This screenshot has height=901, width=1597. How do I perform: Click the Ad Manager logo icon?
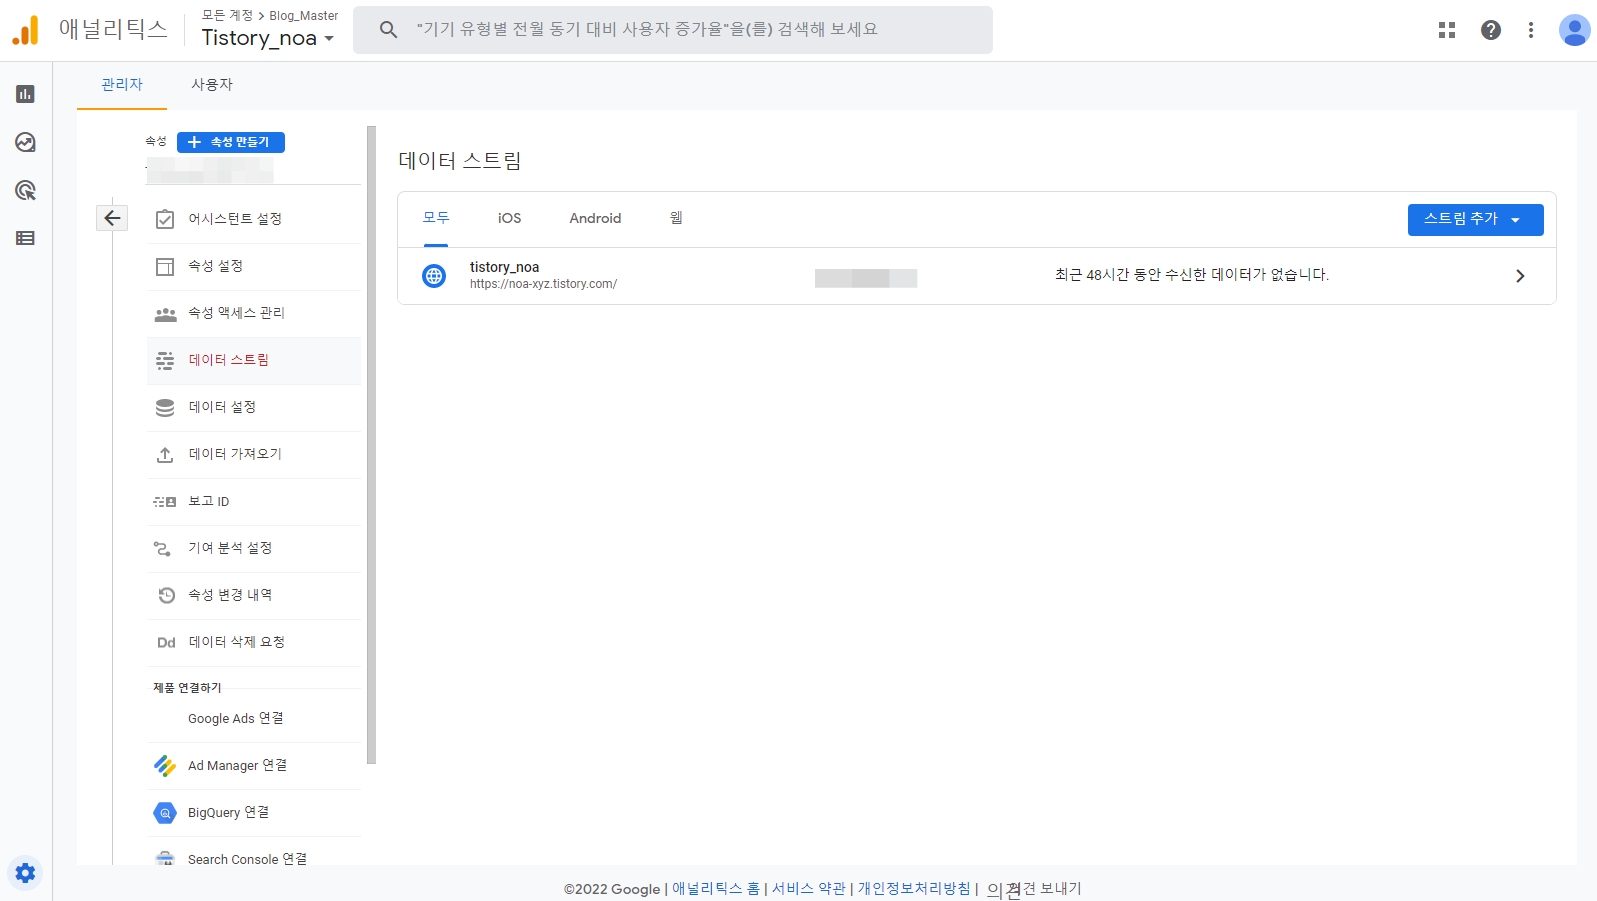coord(165,766)
